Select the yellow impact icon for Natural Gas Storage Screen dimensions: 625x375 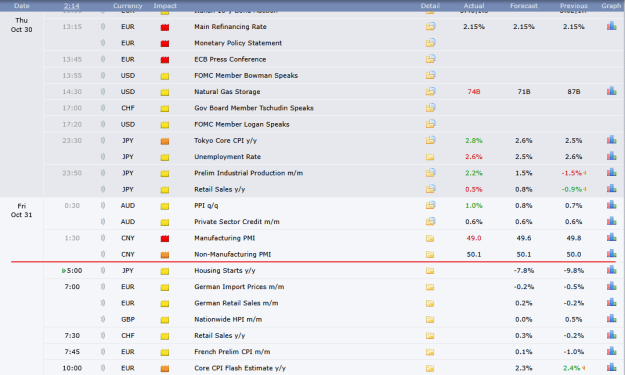pyautogui.click(x=165, y=92)
